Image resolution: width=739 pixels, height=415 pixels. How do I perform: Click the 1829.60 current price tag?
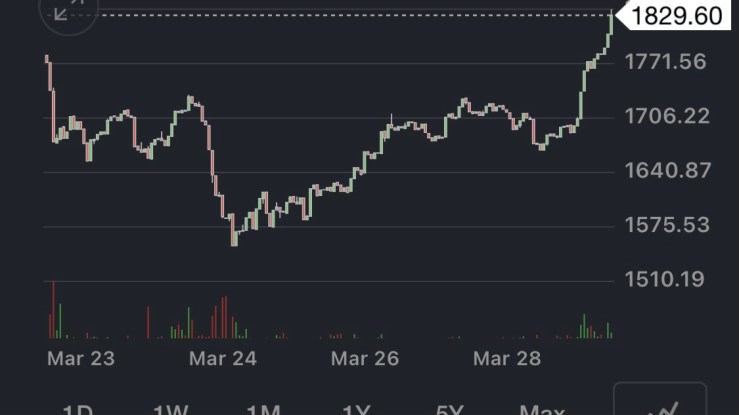click(678, 16)
